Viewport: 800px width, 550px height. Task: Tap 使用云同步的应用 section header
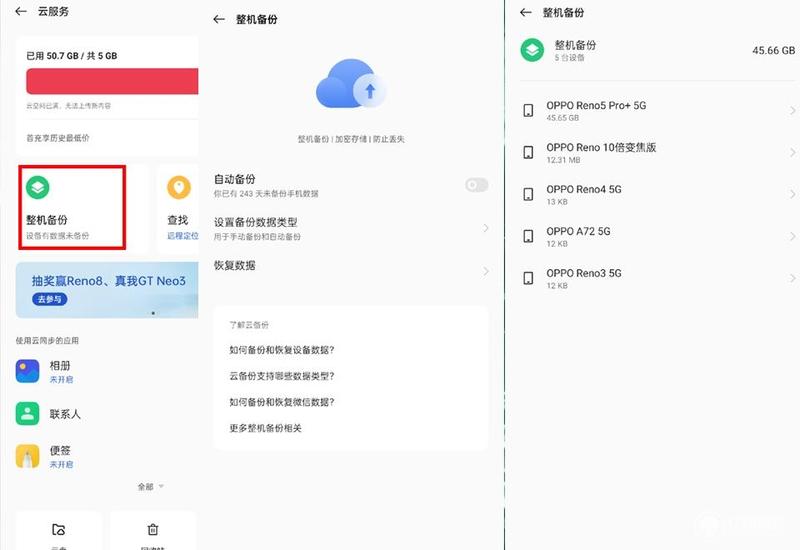pyautogui.click(x=47, y=340)
